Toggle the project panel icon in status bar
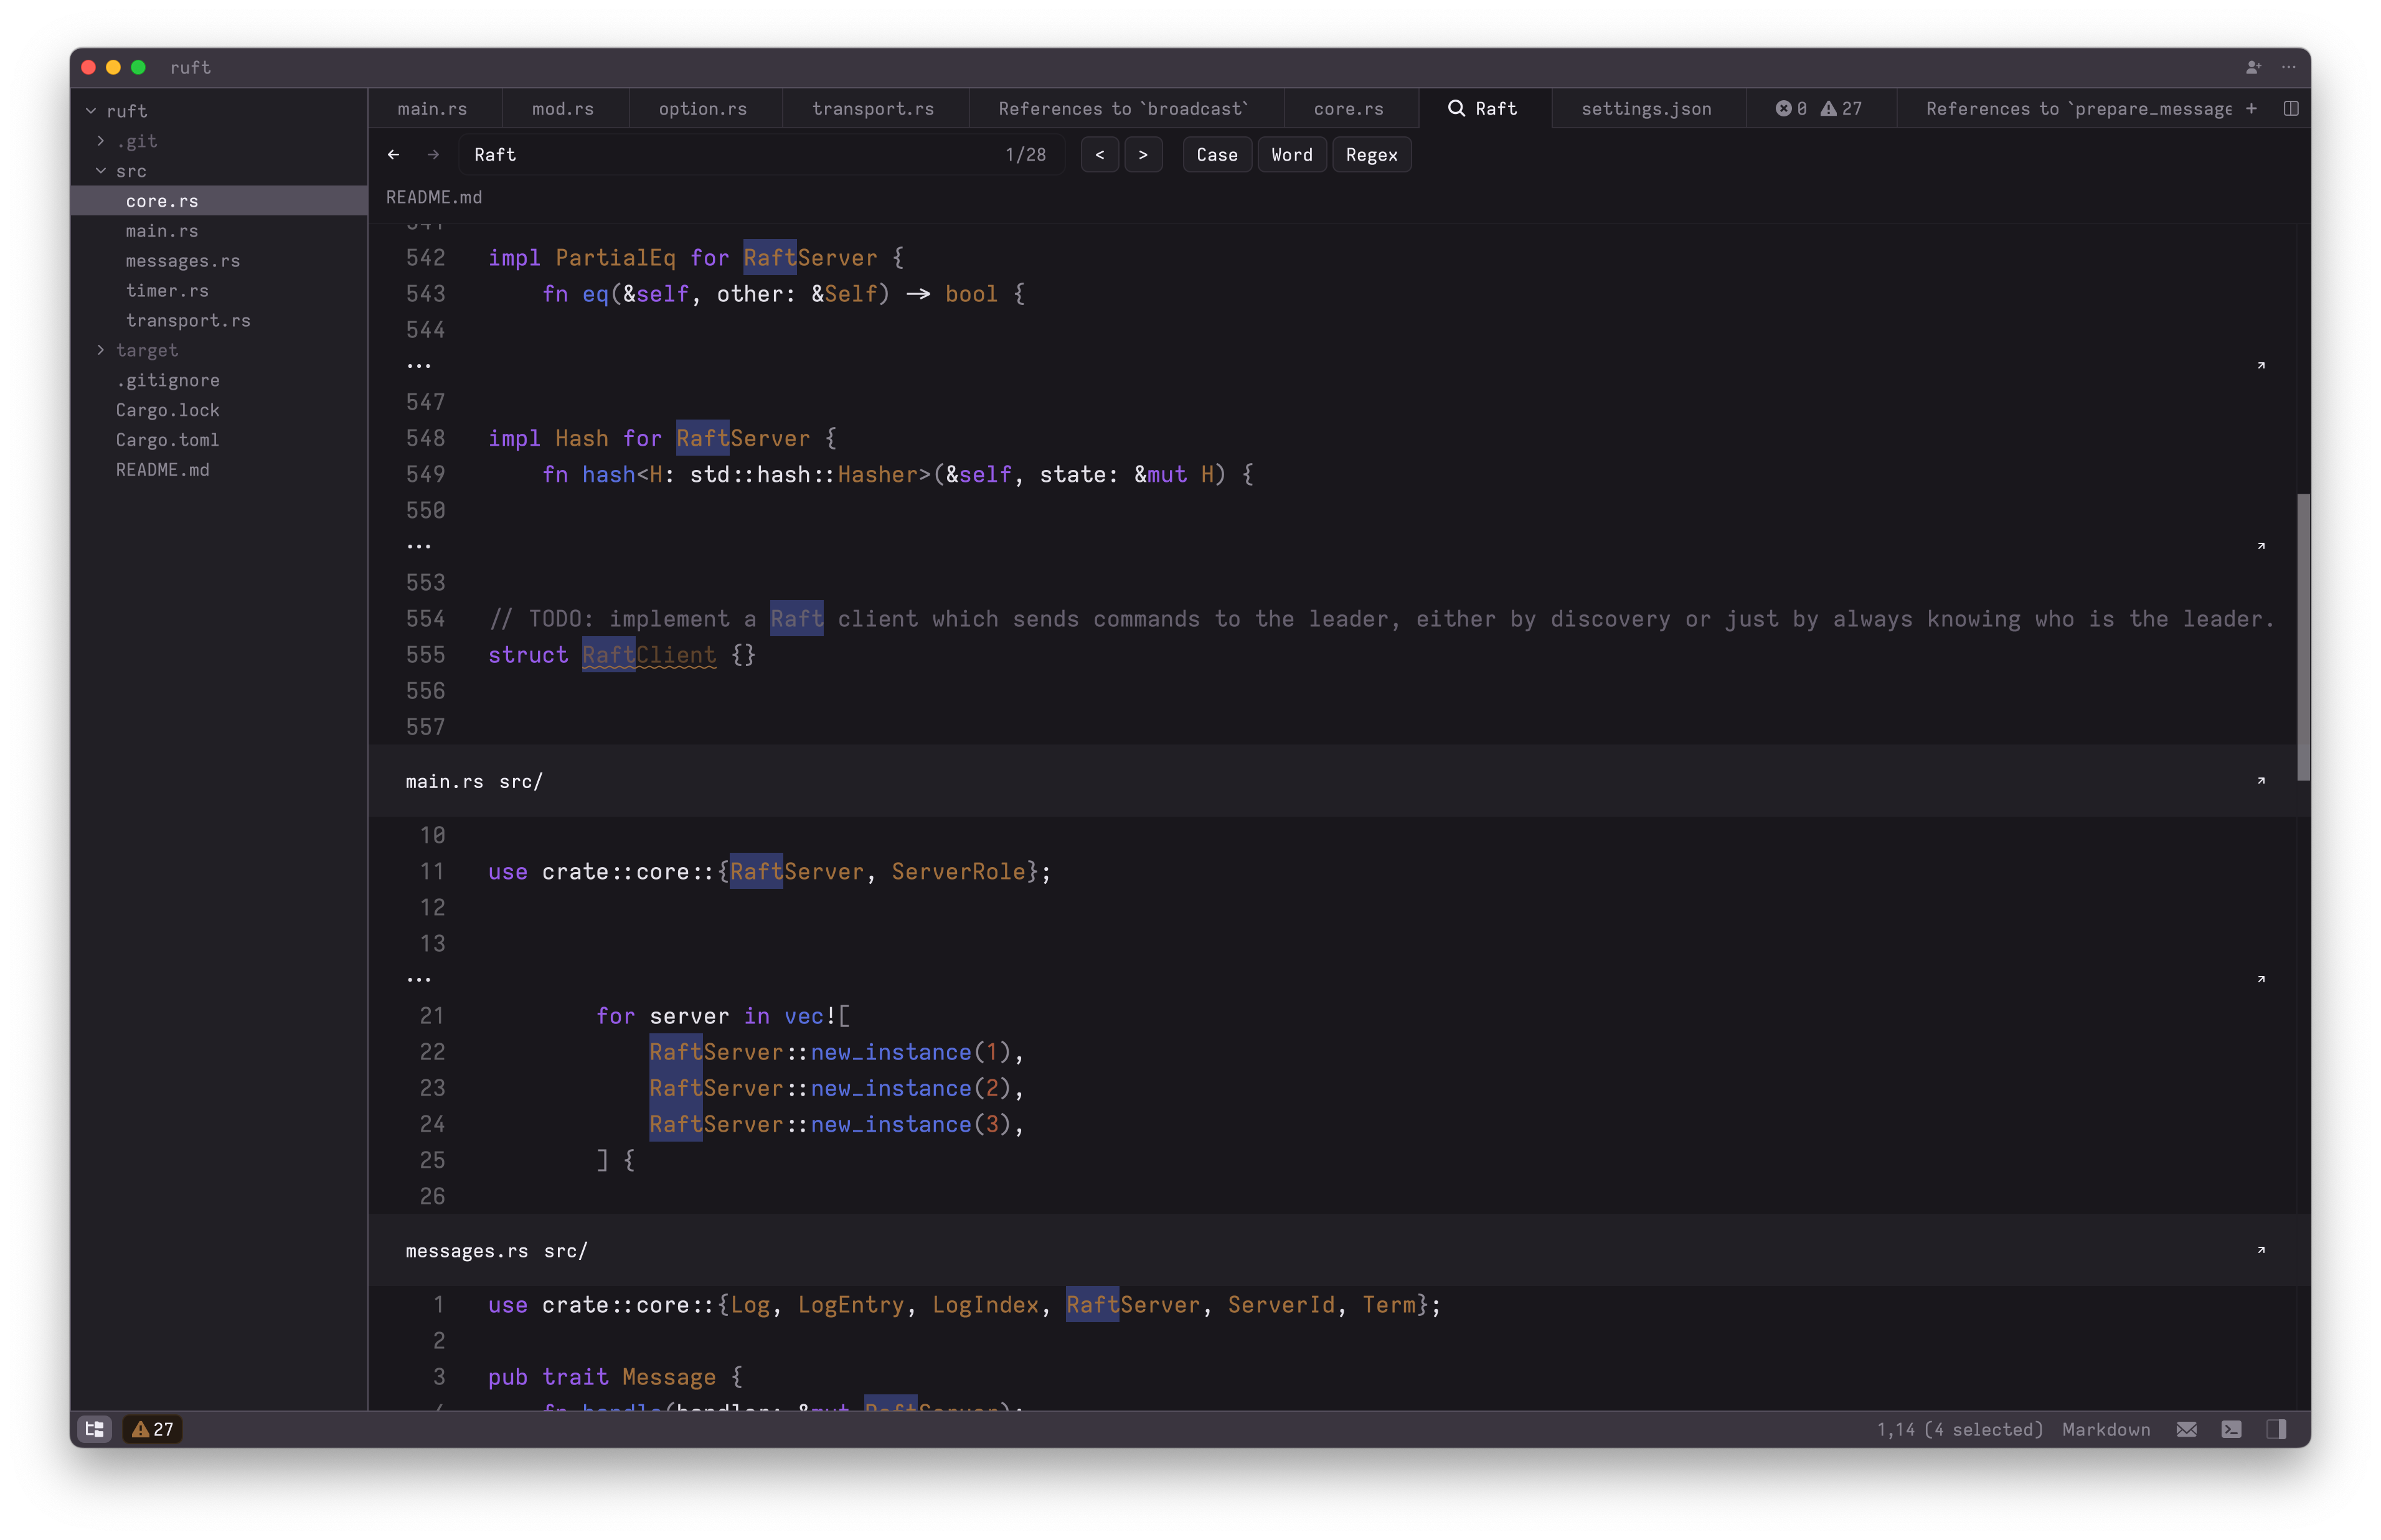Image resolution: width=2381 pixels, height=1540 pixels. click(95, 1429)
